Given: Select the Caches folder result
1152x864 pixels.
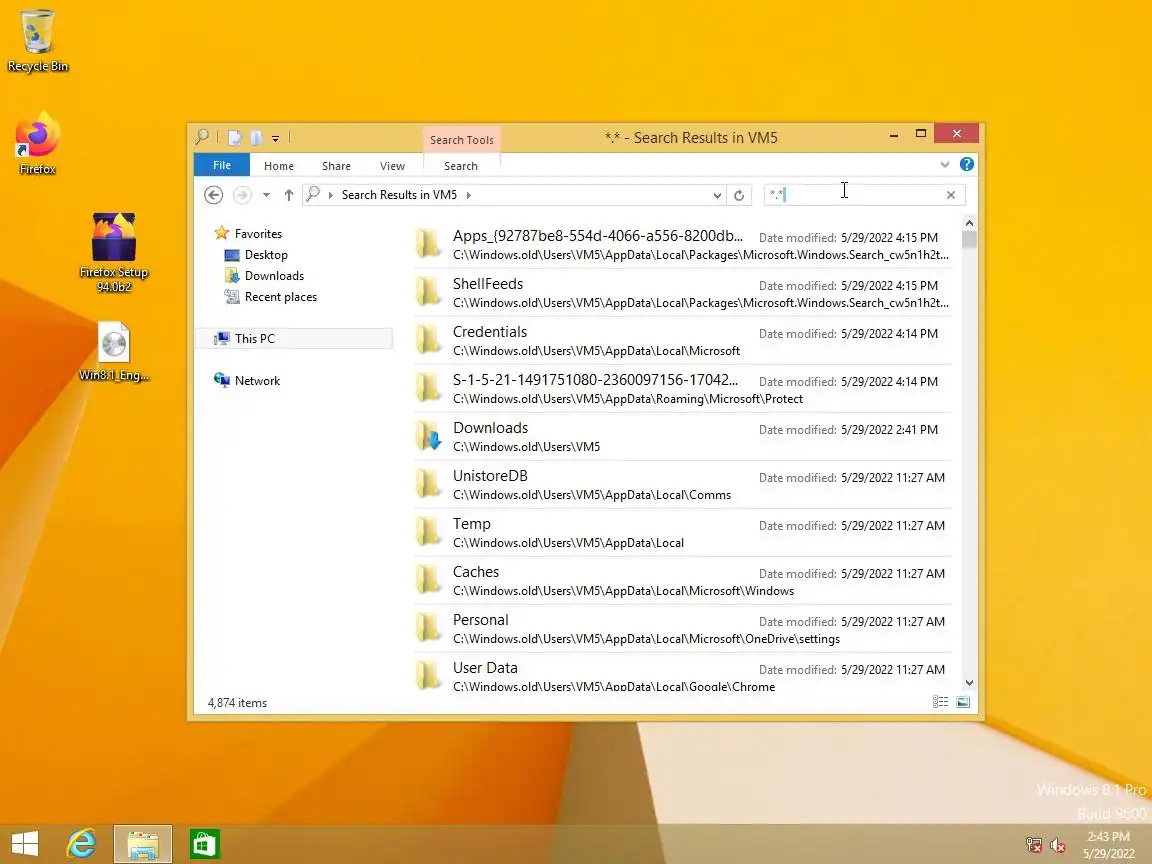Looking at the screenshot, I should click(683, 580).
